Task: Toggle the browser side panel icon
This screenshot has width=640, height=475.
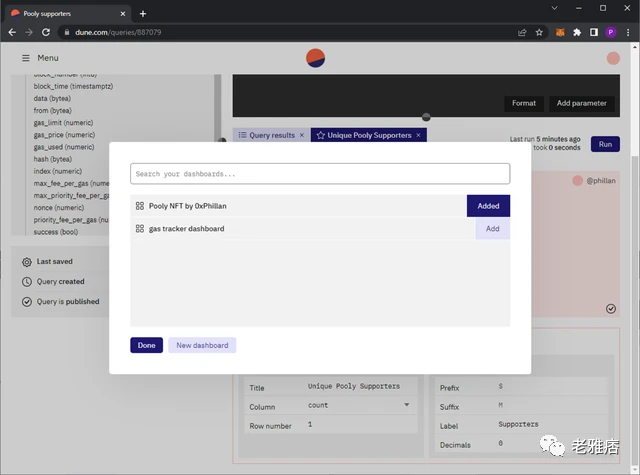Action: pyautogui.click(x=594, y=32)
